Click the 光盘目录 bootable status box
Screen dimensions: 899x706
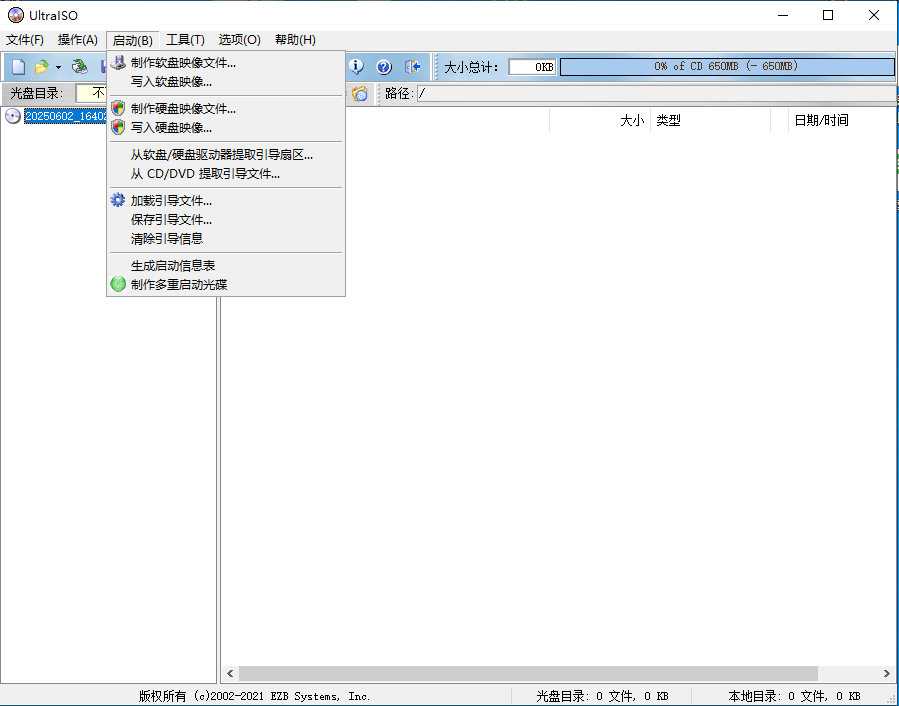pyautogui.click(x=92, y=93)
